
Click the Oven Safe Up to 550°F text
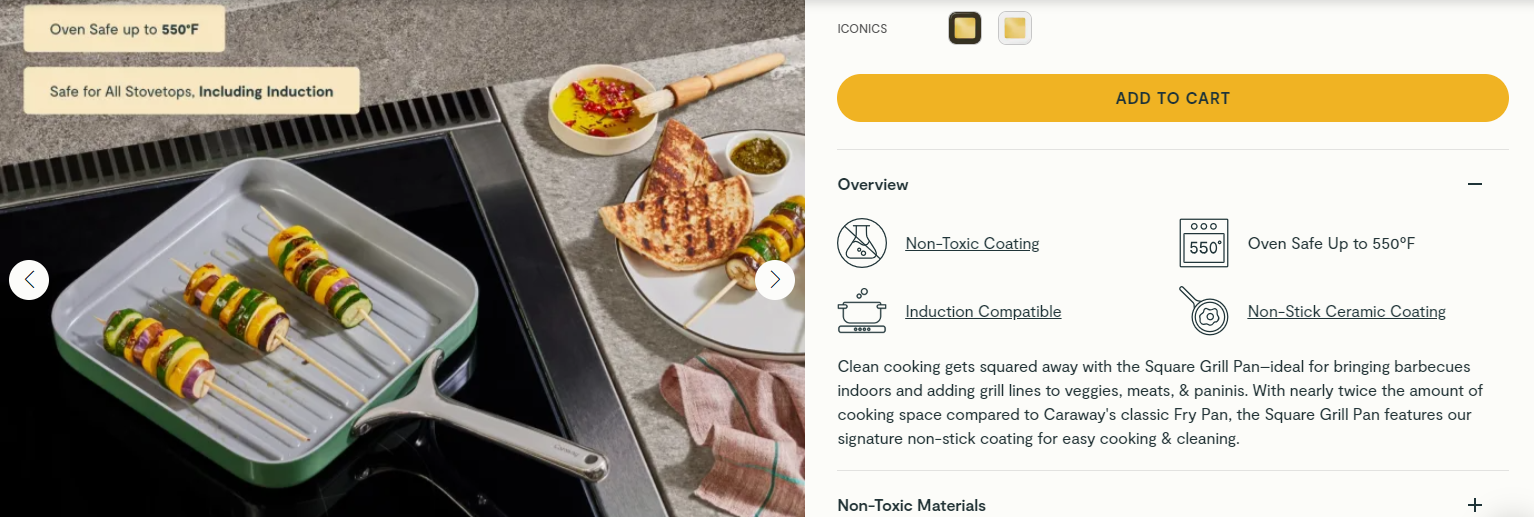[1332, 243]
